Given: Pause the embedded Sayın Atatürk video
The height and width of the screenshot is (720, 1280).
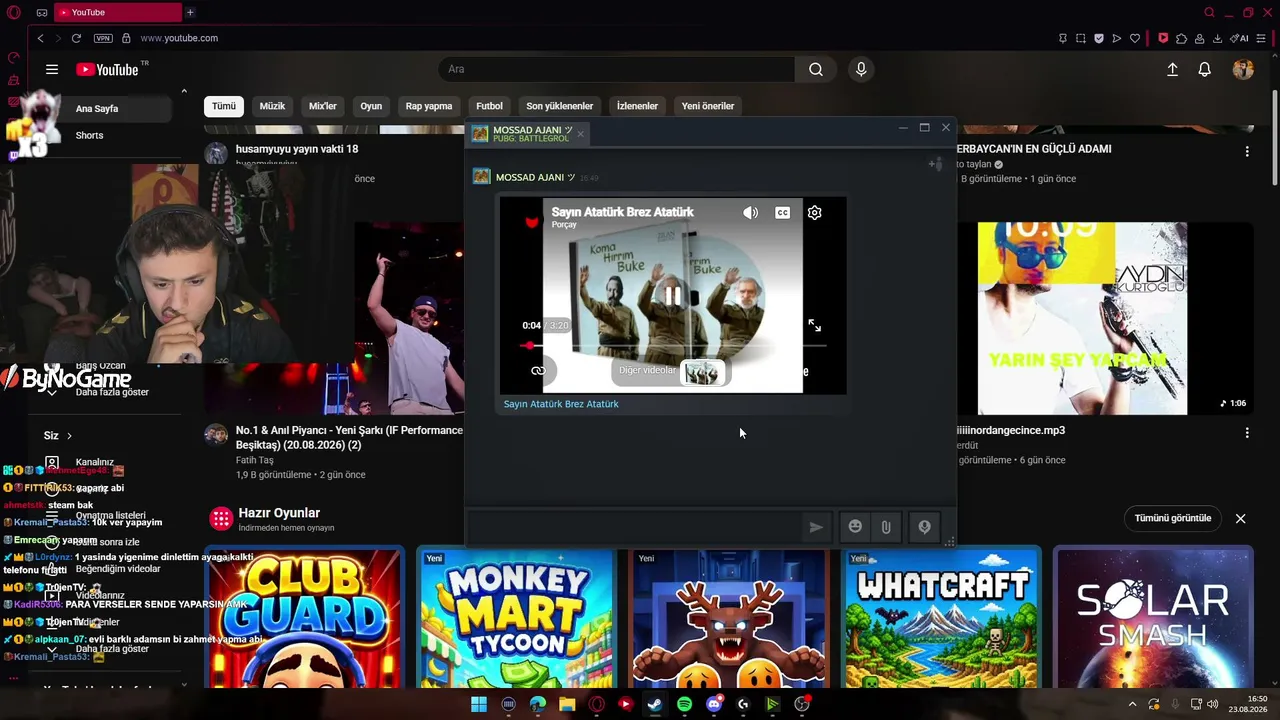Looking at the screenshot, I should tap(673, 295).
